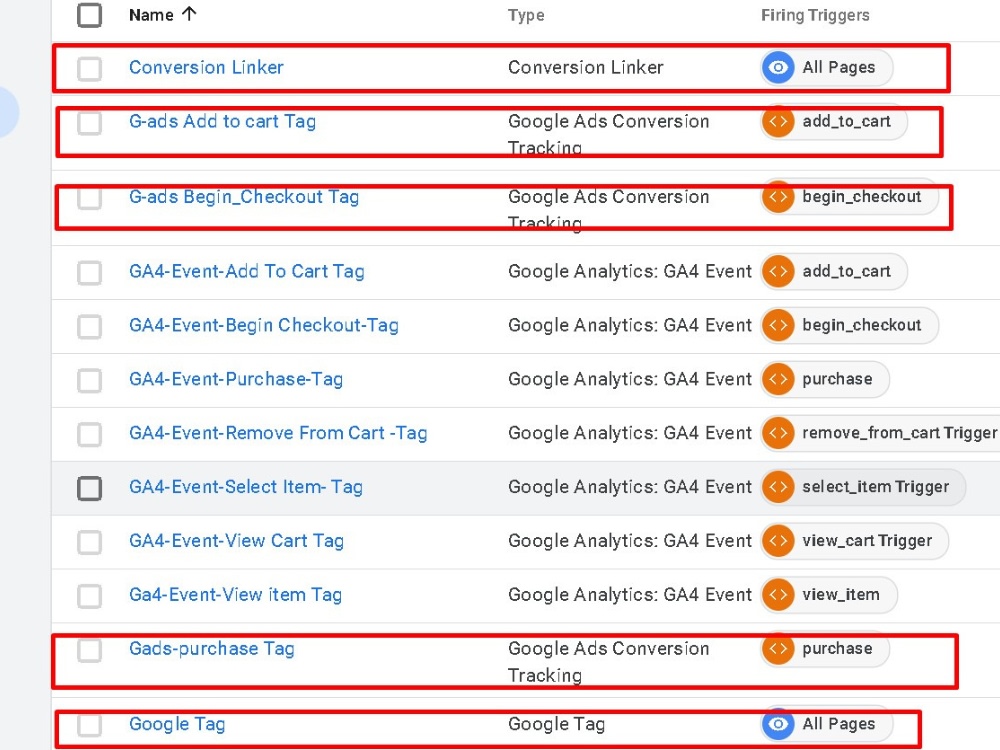Image resolution: width=1000 pixels, height=750 pixels.
Task: Open the remove_from_cart Trigger chip
Action: (880, 433)
